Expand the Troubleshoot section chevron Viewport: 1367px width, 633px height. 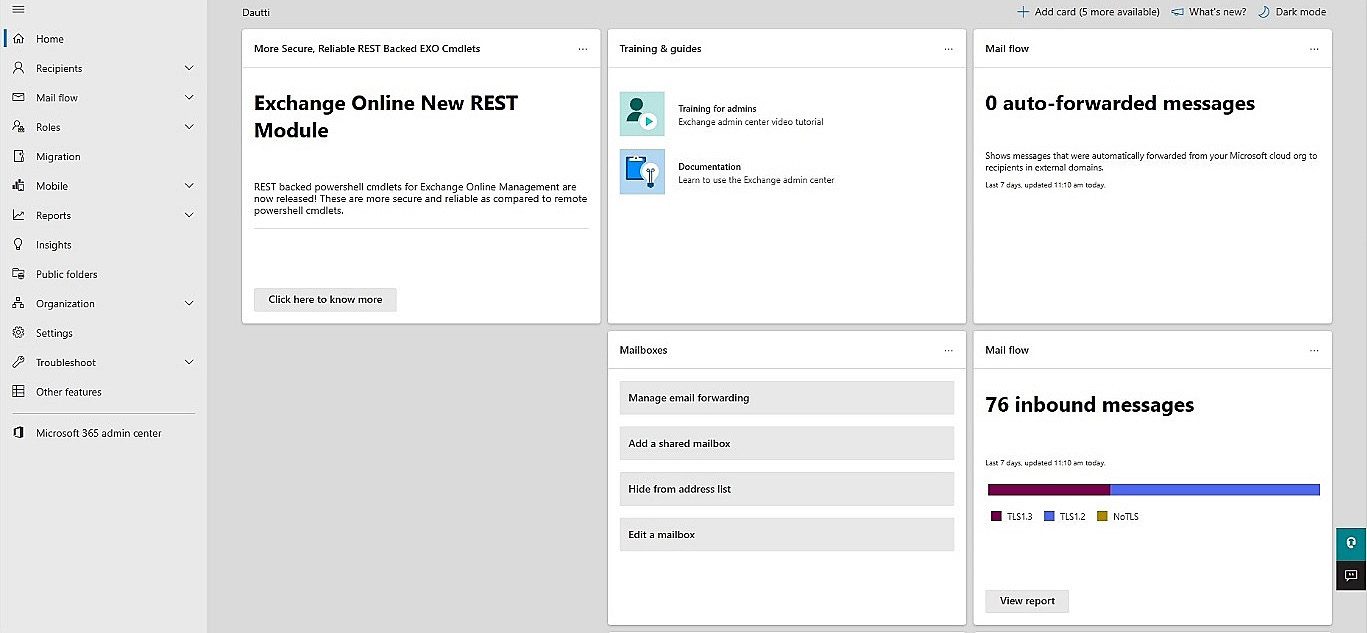click(x=189, y=362)
